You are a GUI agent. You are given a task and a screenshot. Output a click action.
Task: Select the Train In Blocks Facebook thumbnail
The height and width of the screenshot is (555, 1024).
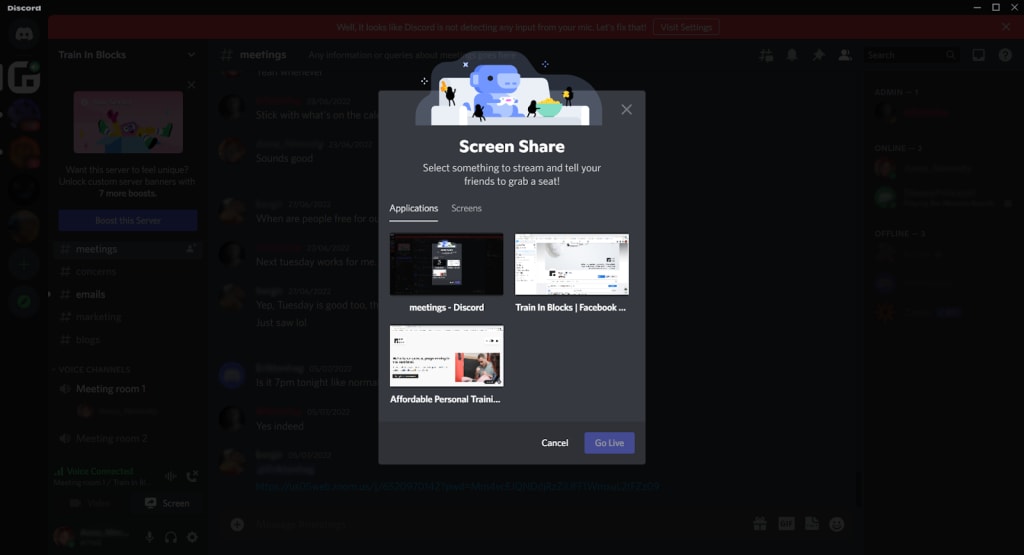coord(572,264)
